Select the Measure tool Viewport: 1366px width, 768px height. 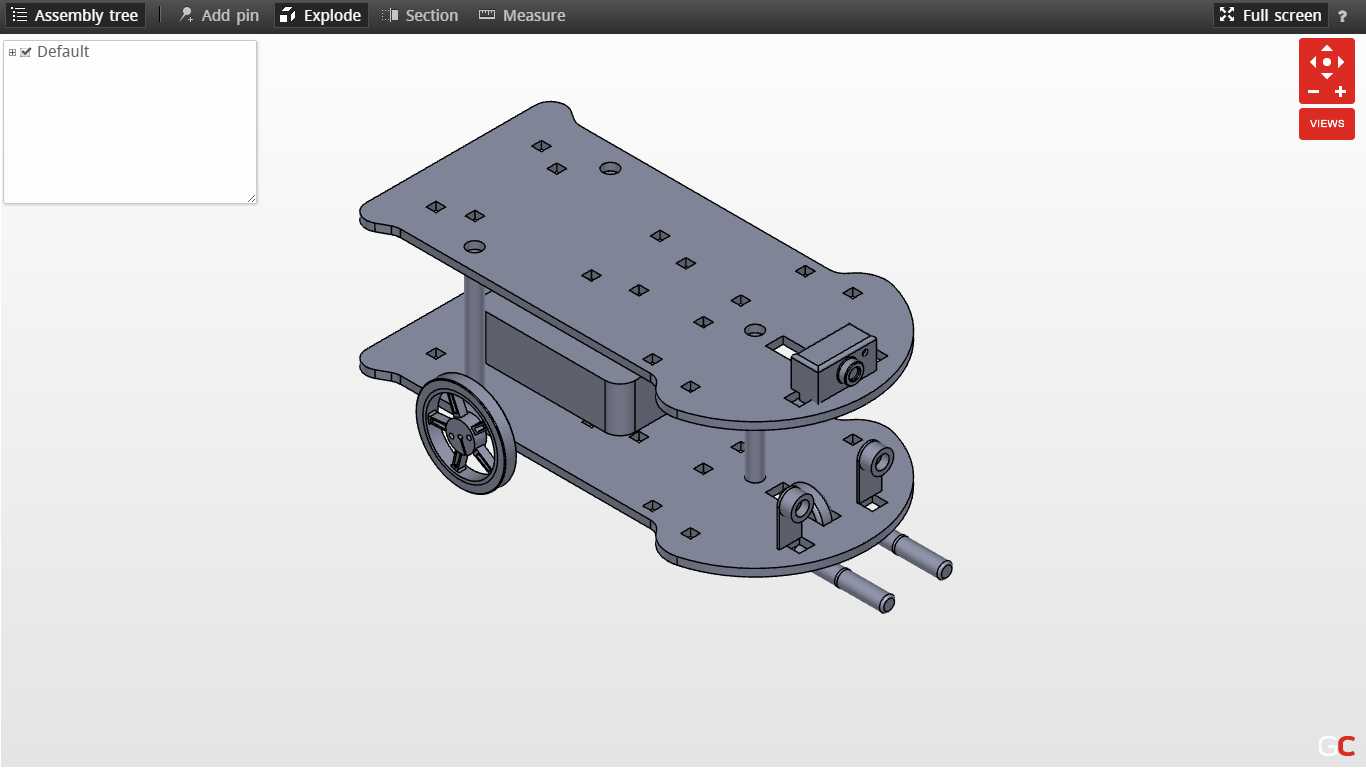click(522, 15)
